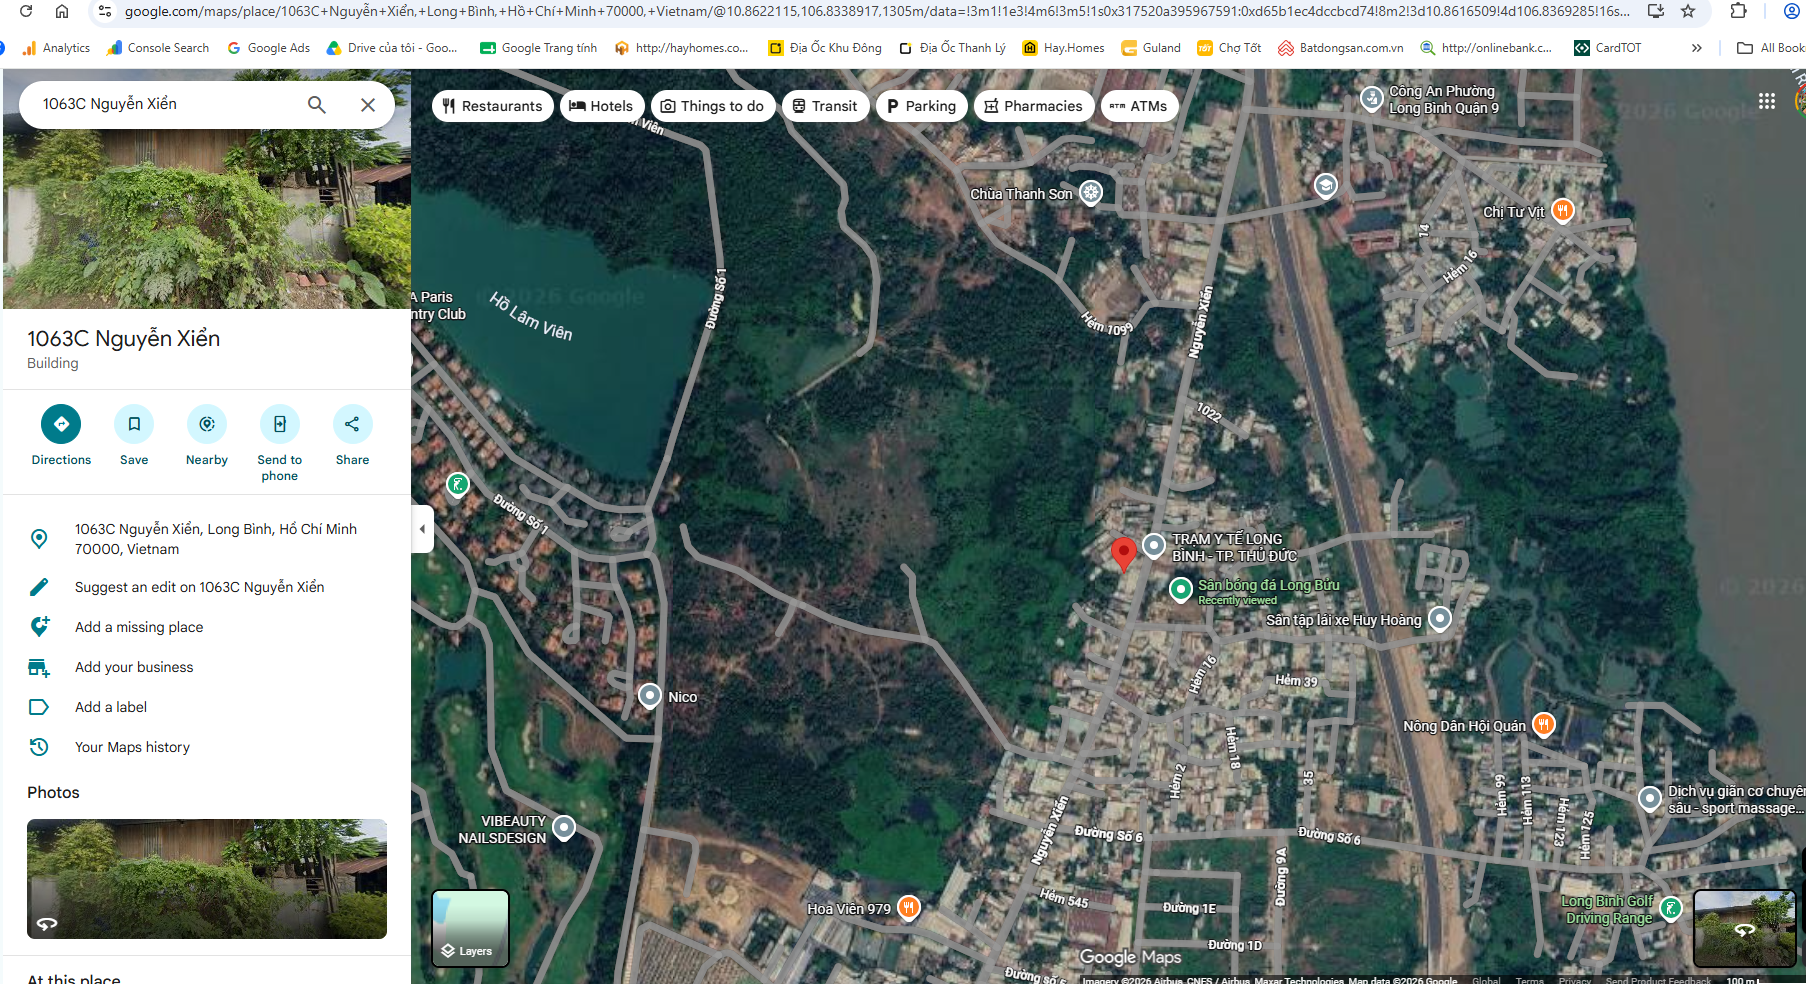Click the search magnifier icon
1806x984 pixels.
tap(317, 104)
